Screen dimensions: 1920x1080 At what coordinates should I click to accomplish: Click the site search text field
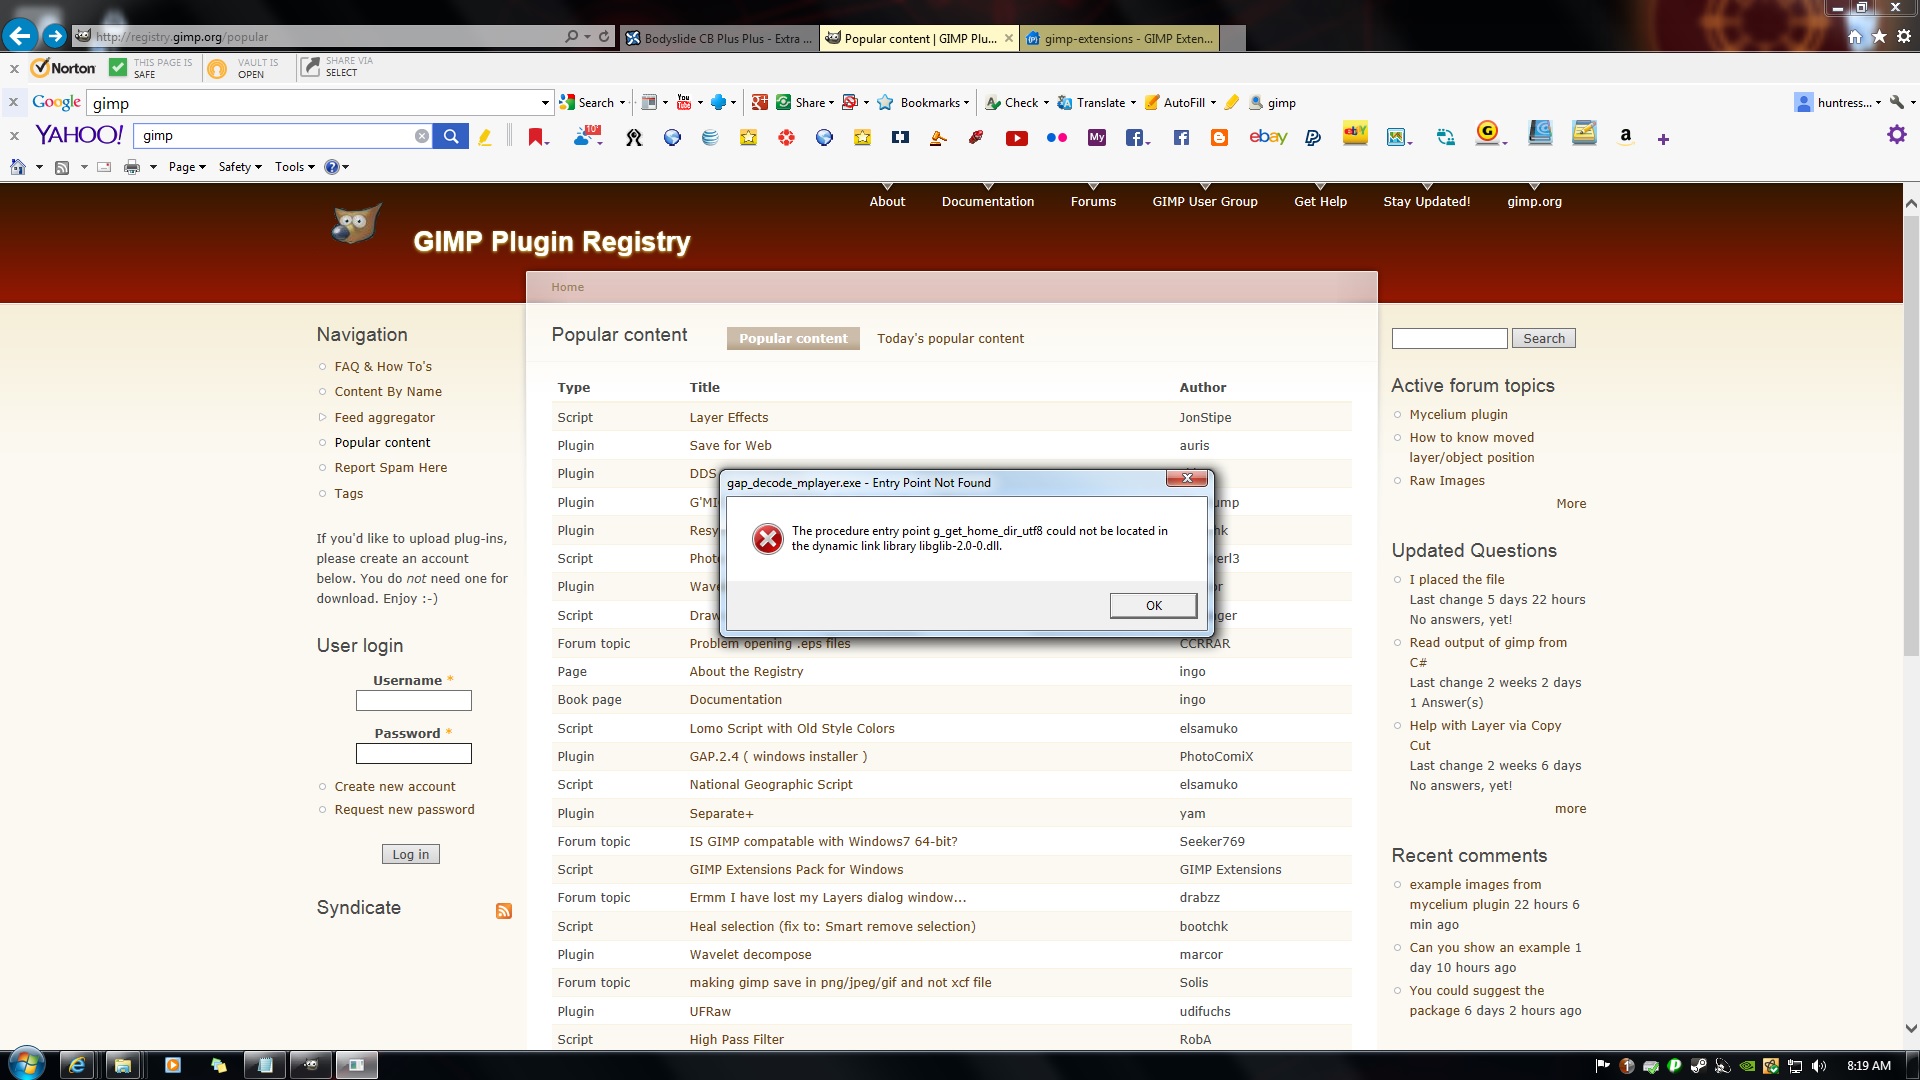[1449, 339]
